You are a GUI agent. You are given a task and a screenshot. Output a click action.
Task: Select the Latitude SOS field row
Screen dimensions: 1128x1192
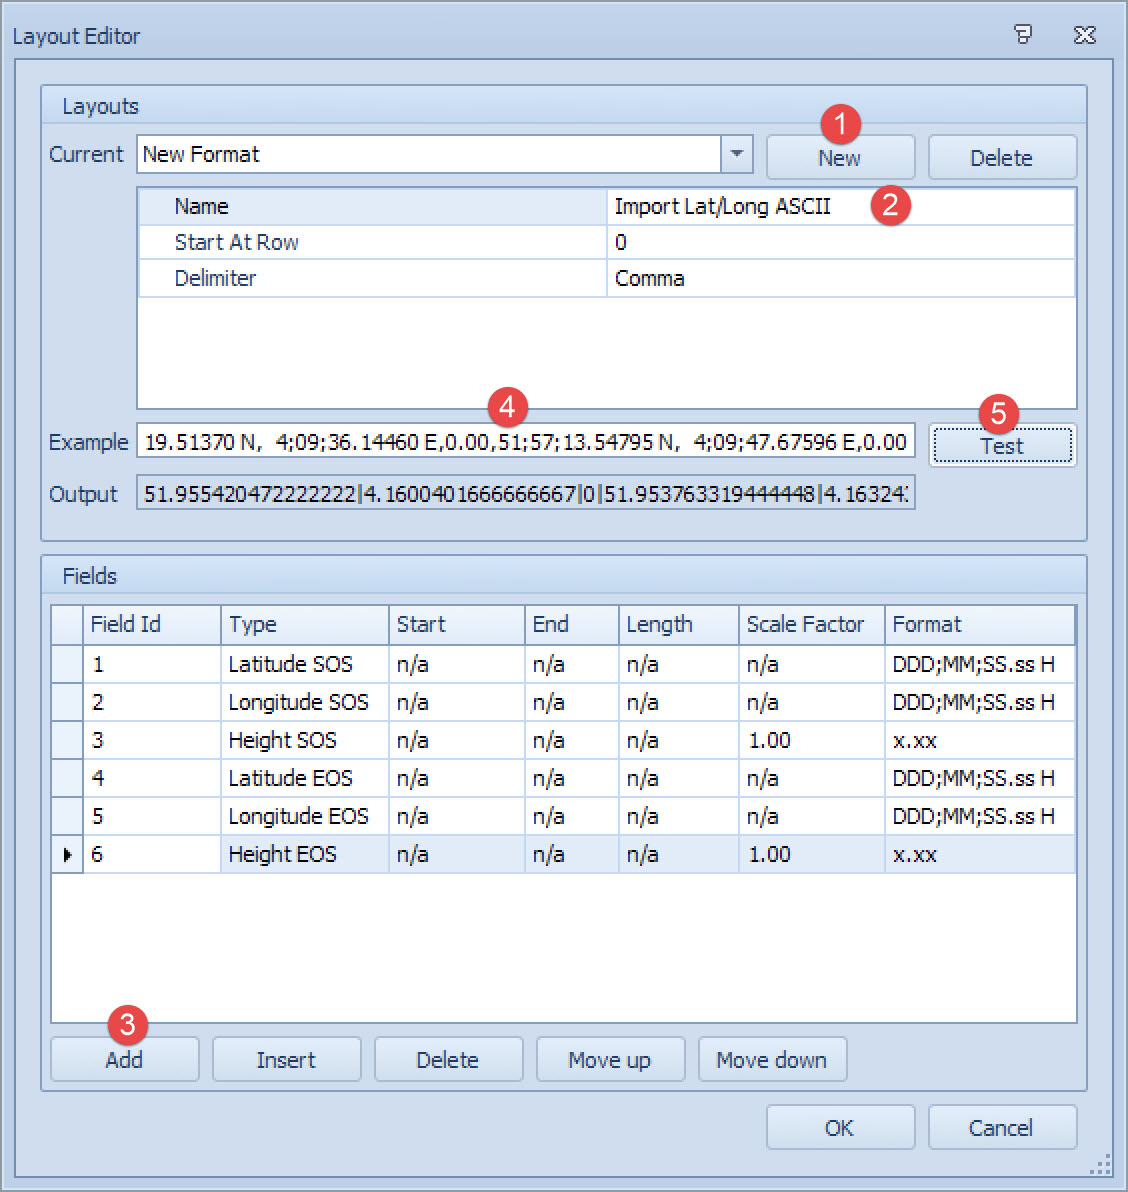click(290, 664)
